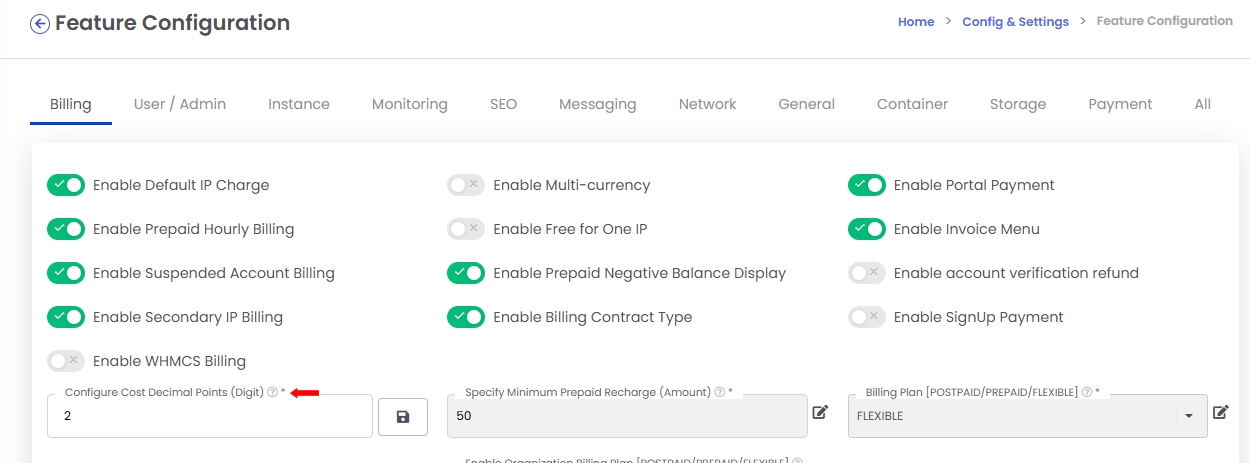Screen dimensions: 1250x463
Task: Toggle Enable SignUp Payment switch
Action: click(867, 317)
